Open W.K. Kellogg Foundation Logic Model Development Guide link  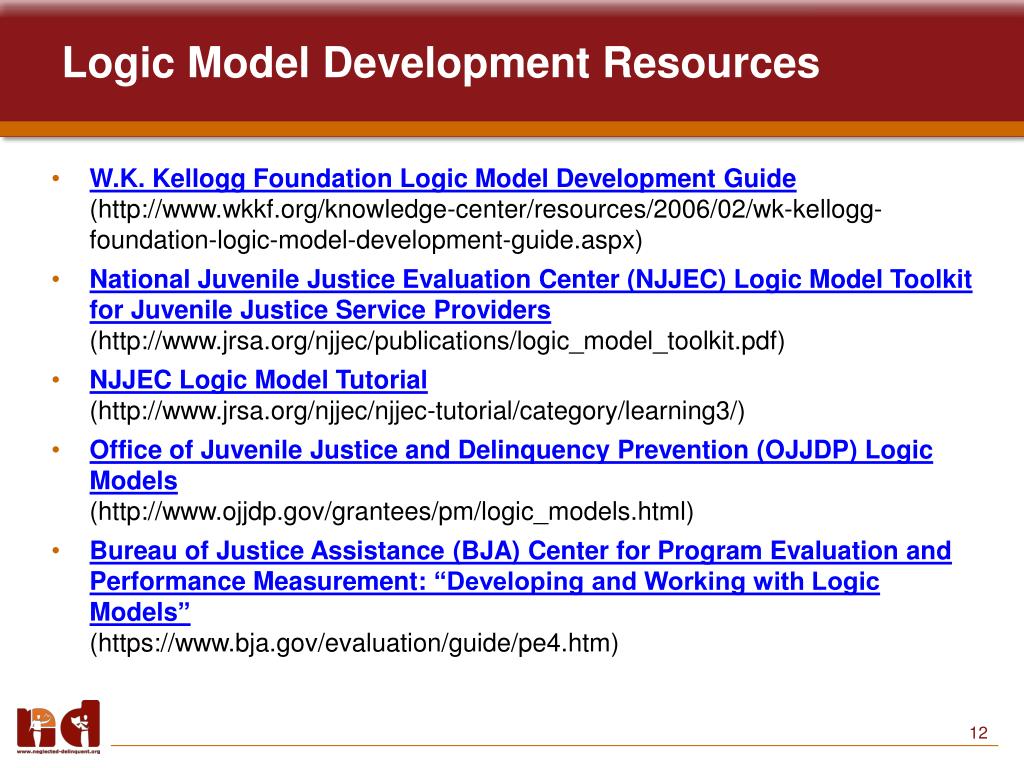(x=443, y=178)
